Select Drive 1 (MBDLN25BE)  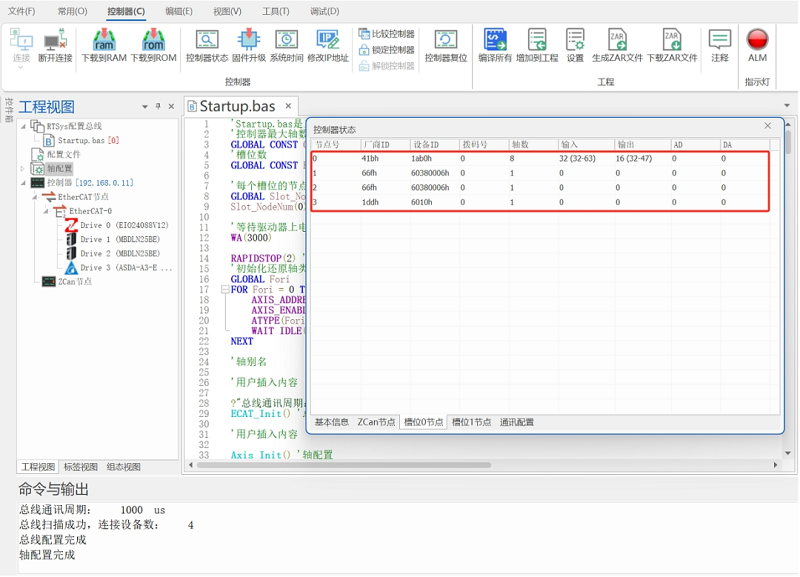click(x=113, y=239)
